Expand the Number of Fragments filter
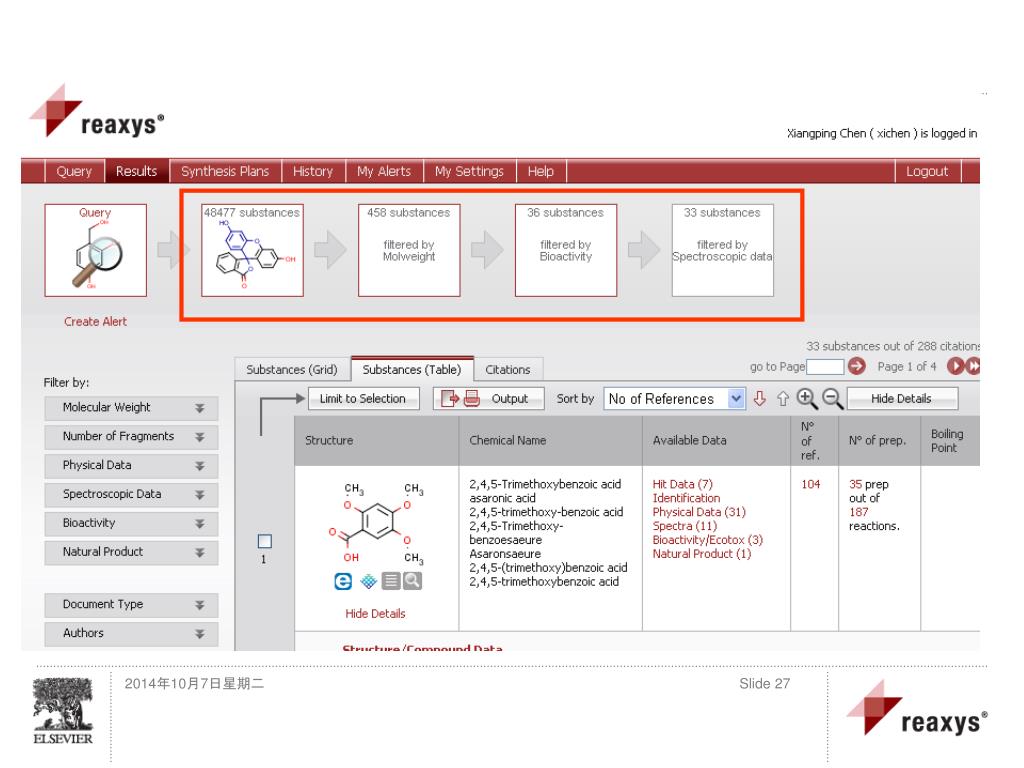Viewport: 1024px width, 768px height. (x=131, y=436)
